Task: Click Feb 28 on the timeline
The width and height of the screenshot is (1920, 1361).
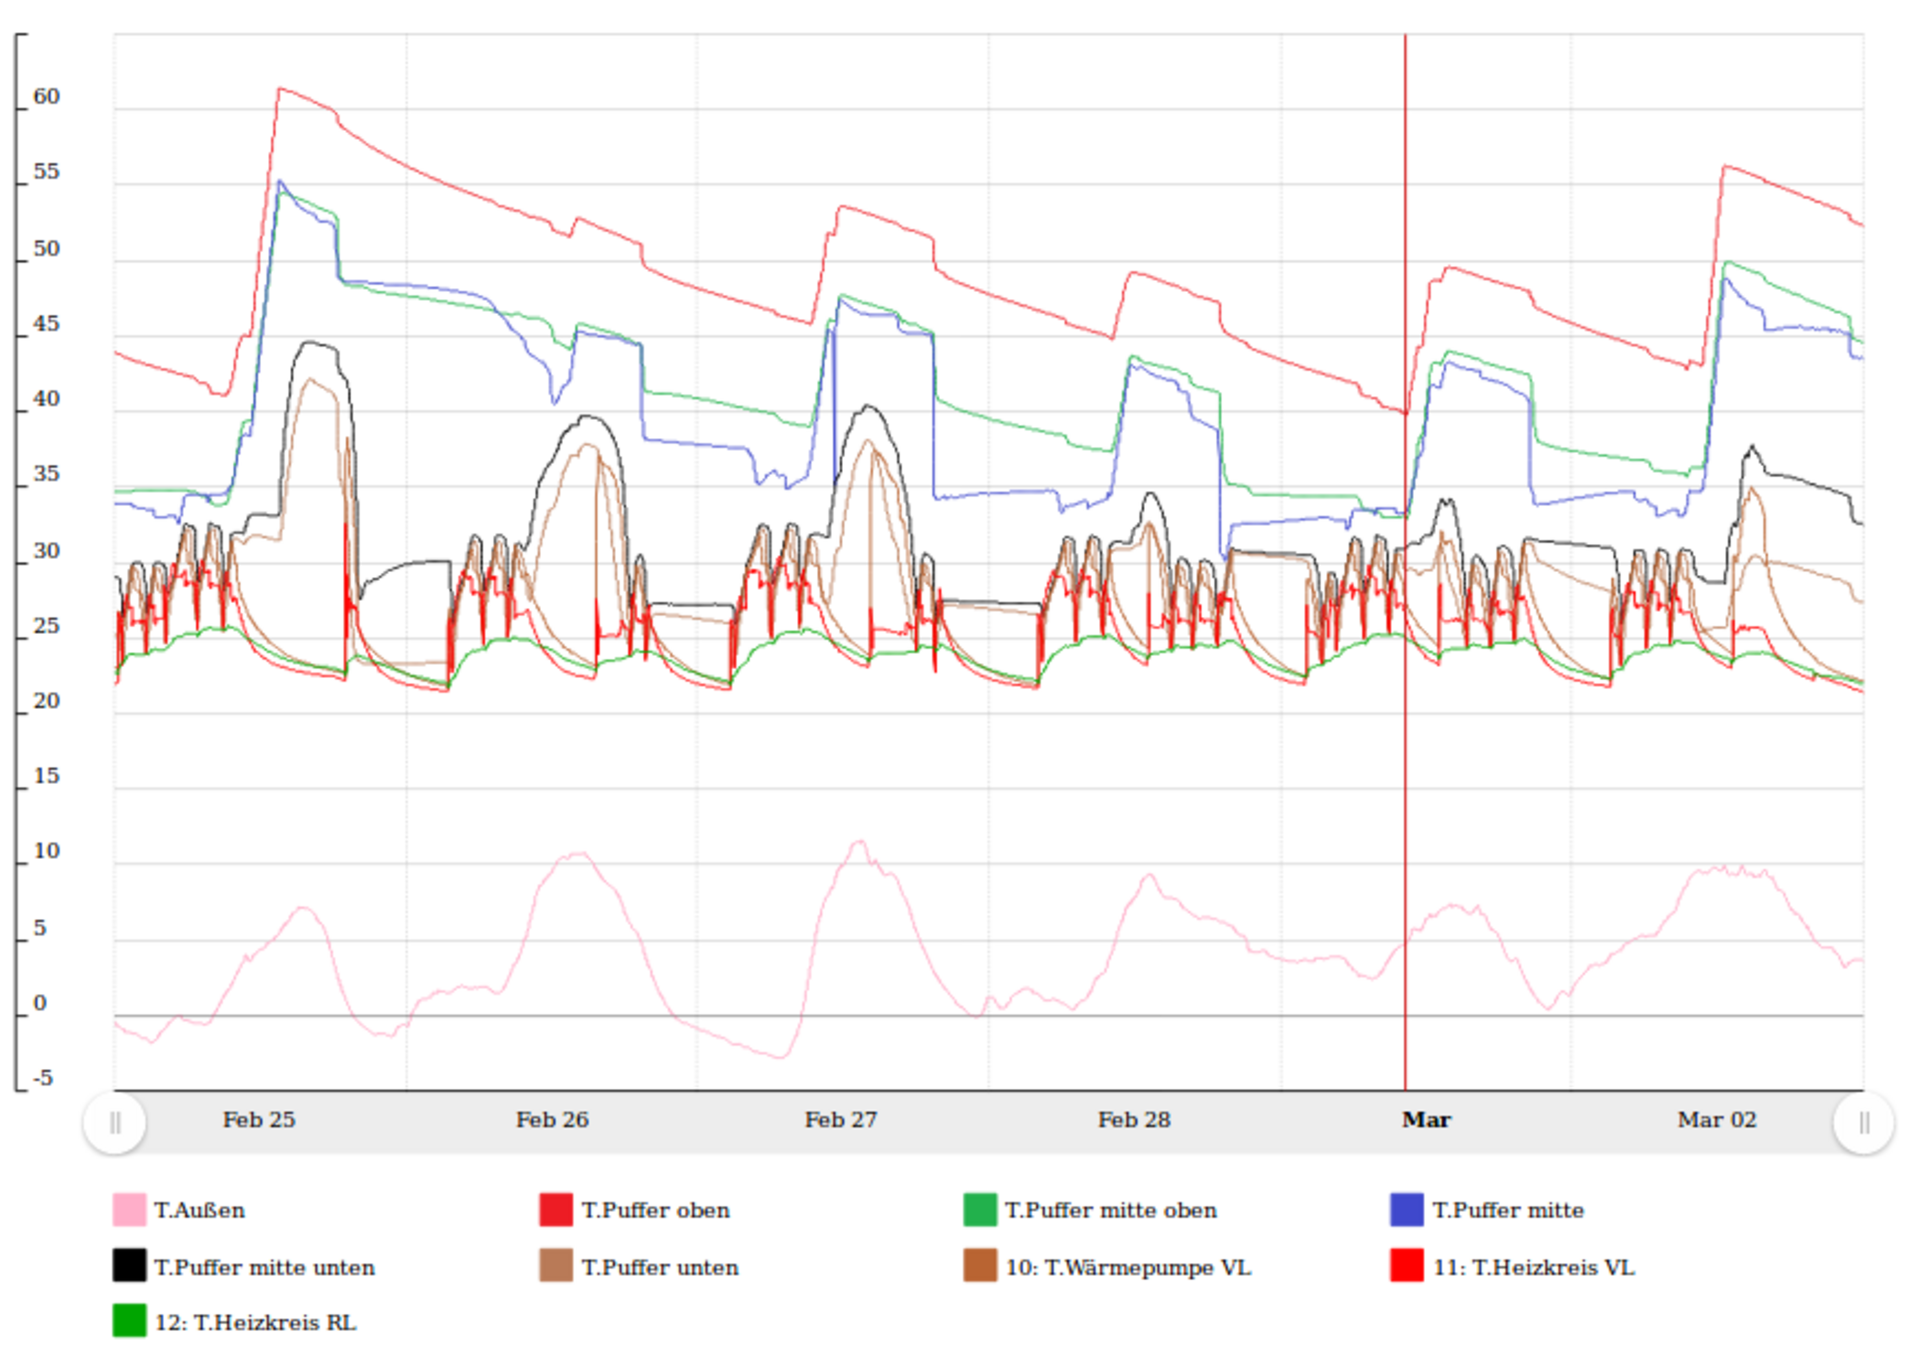Action: [1134, 1119]
